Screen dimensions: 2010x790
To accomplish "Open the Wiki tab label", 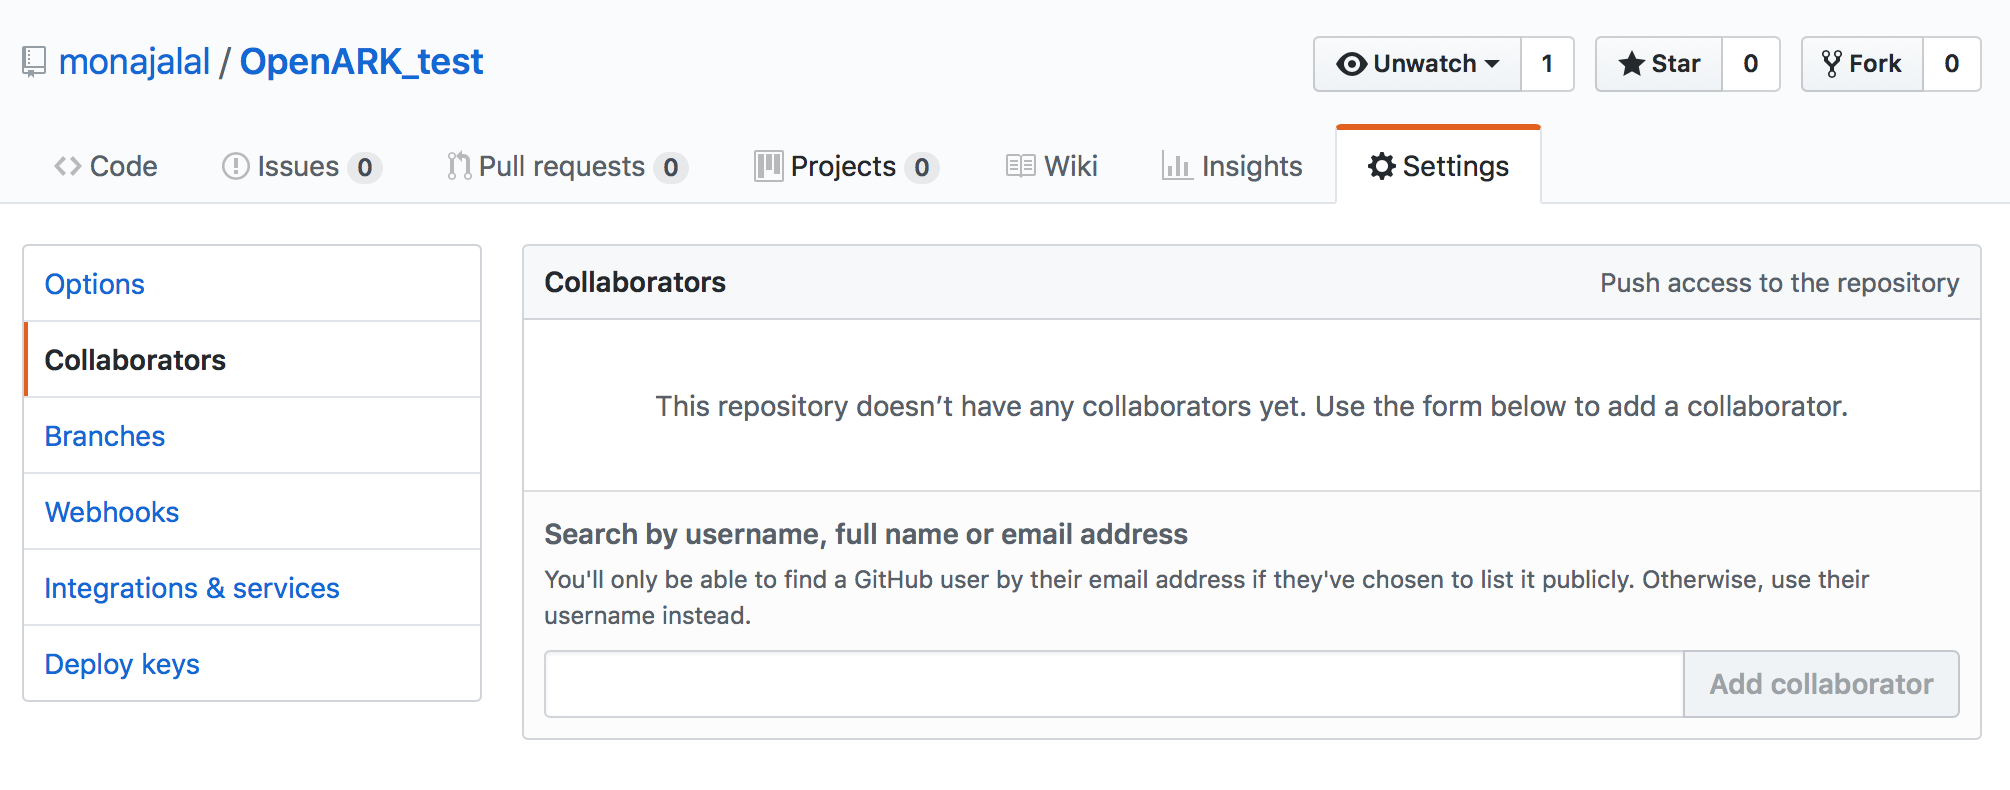I will pos(1071,166).
